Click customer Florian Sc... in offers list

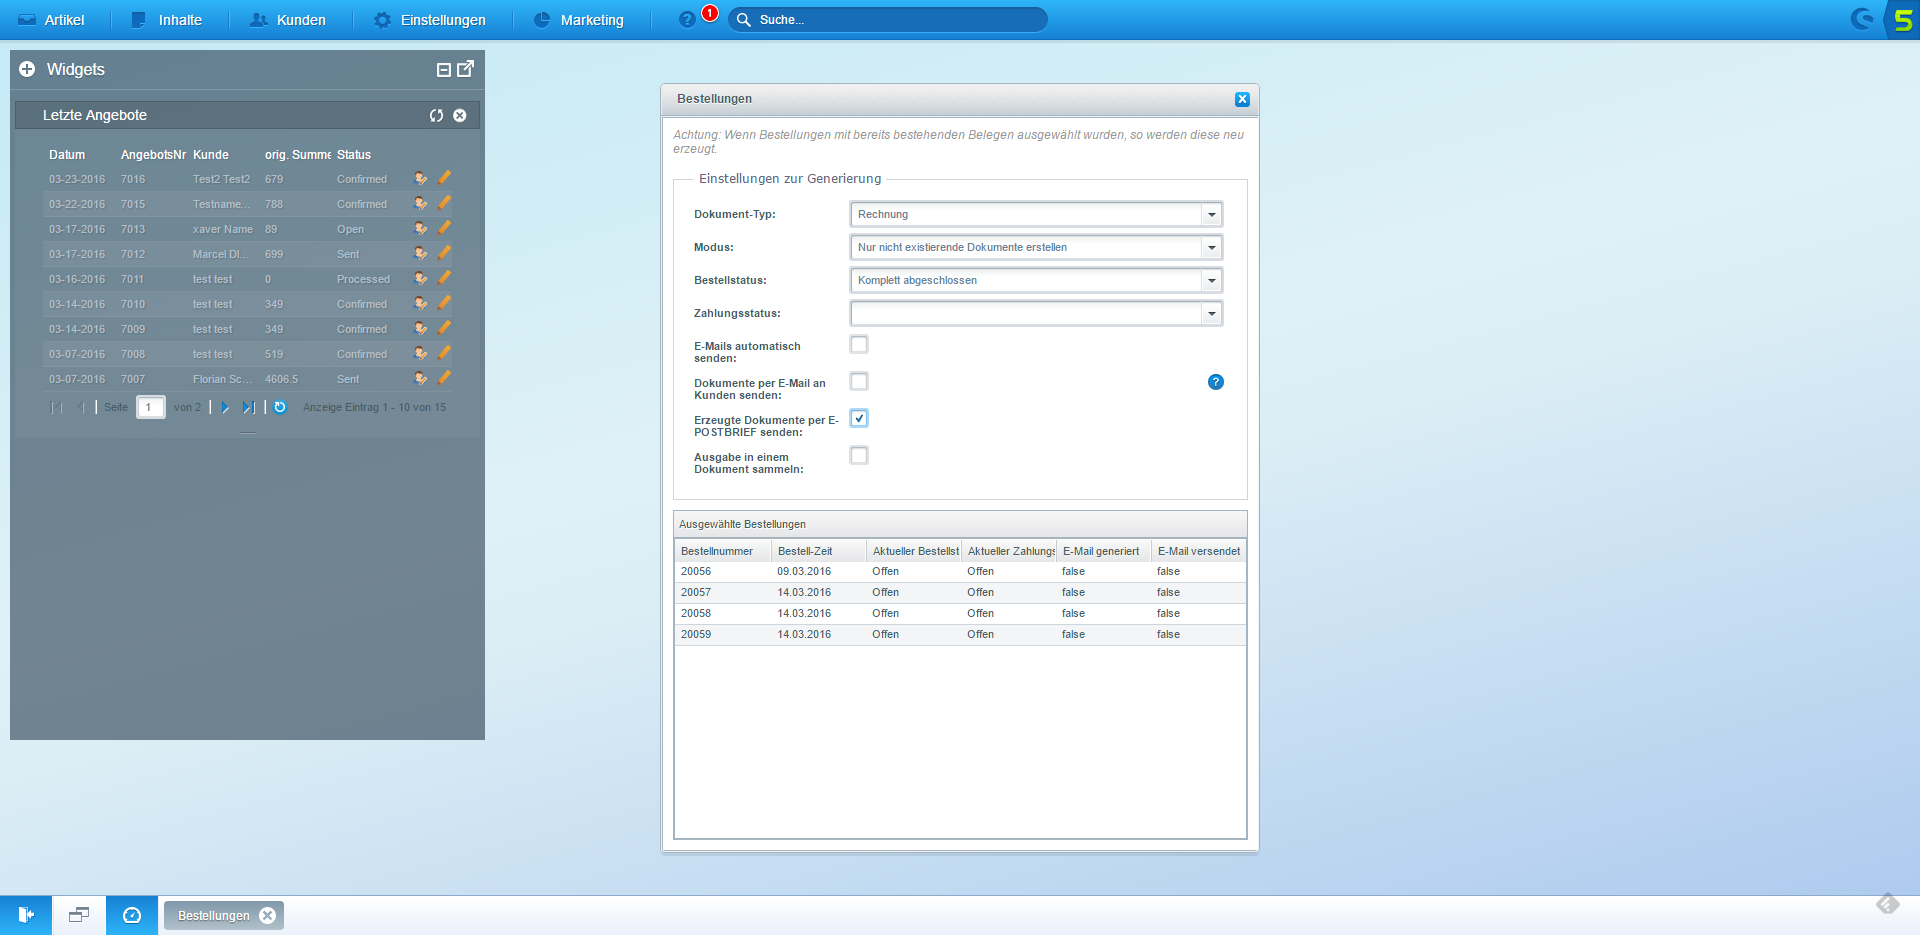coord(222,379)
